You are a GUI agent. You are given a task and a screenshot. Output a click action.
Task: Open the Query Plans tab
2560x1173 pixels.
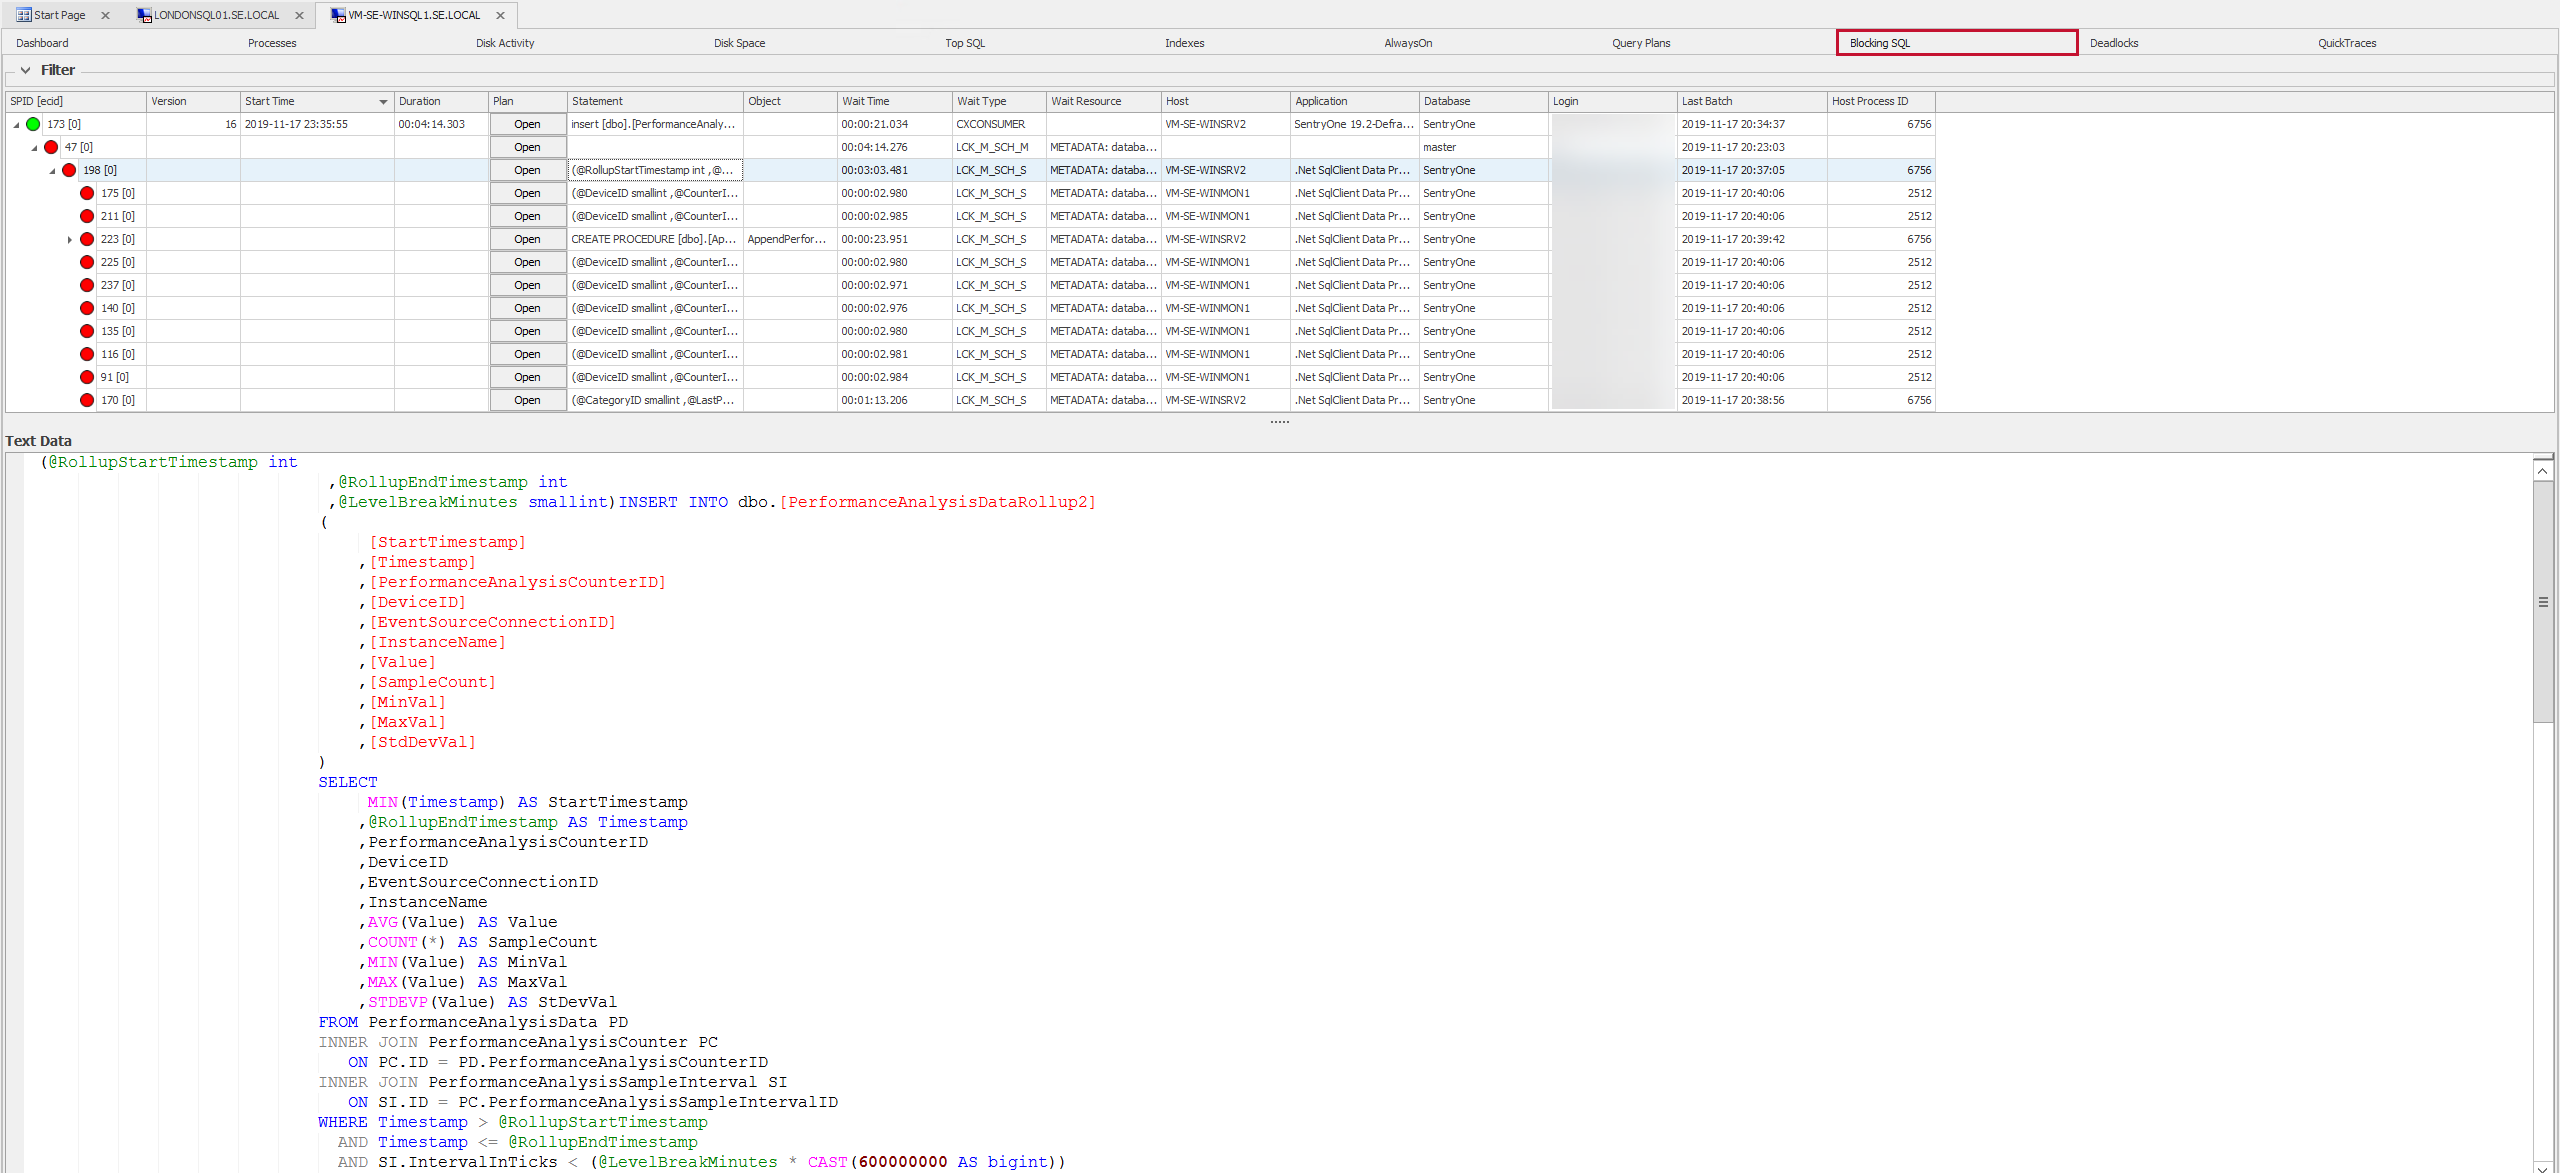pos(1640,43)
